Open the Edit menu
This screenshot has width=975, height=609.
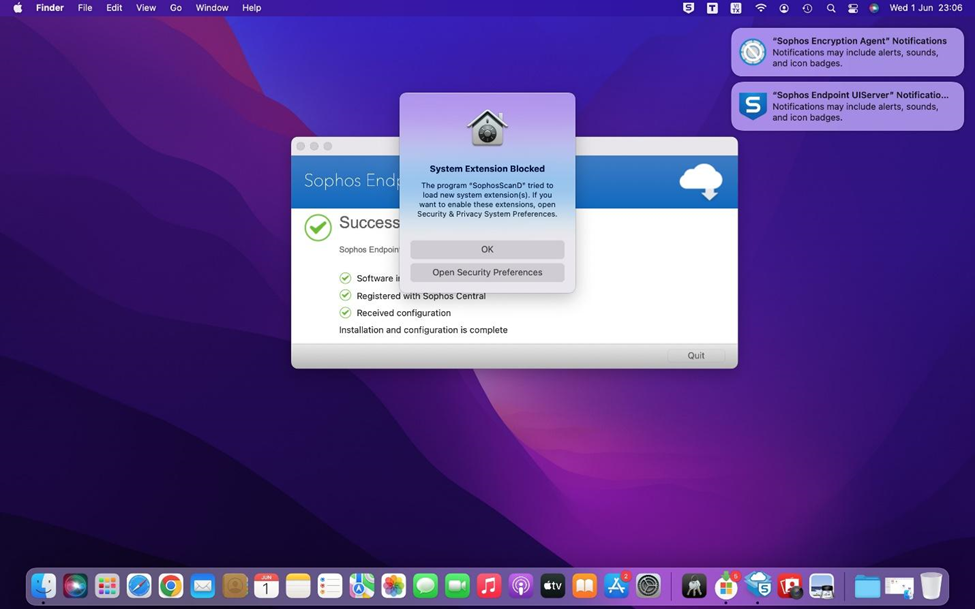[x=114, y=8]
